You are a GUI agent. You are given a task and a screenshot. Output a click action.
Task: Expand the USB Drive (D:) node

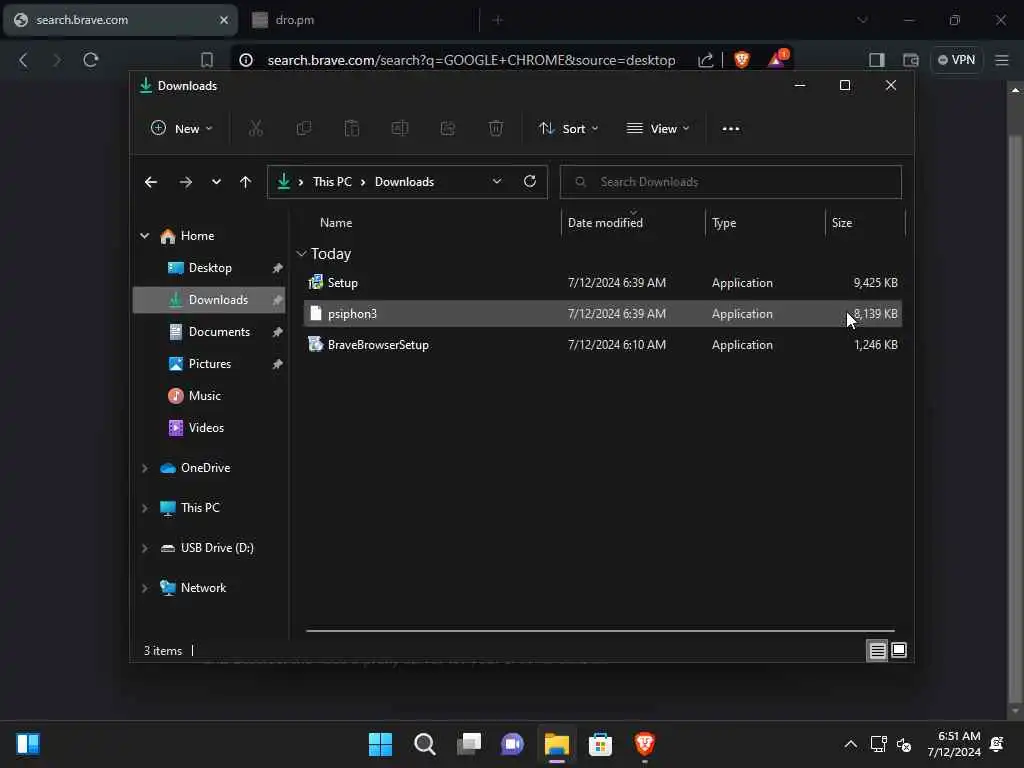pyautogui.click(x=144, y=548)
